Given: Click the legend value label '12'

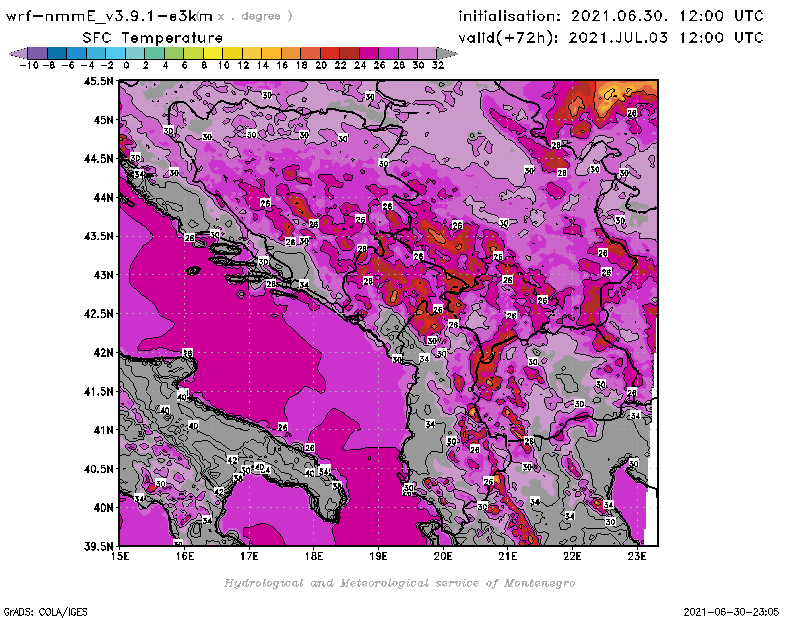Looking at the screenshot, I should (243, 65).
